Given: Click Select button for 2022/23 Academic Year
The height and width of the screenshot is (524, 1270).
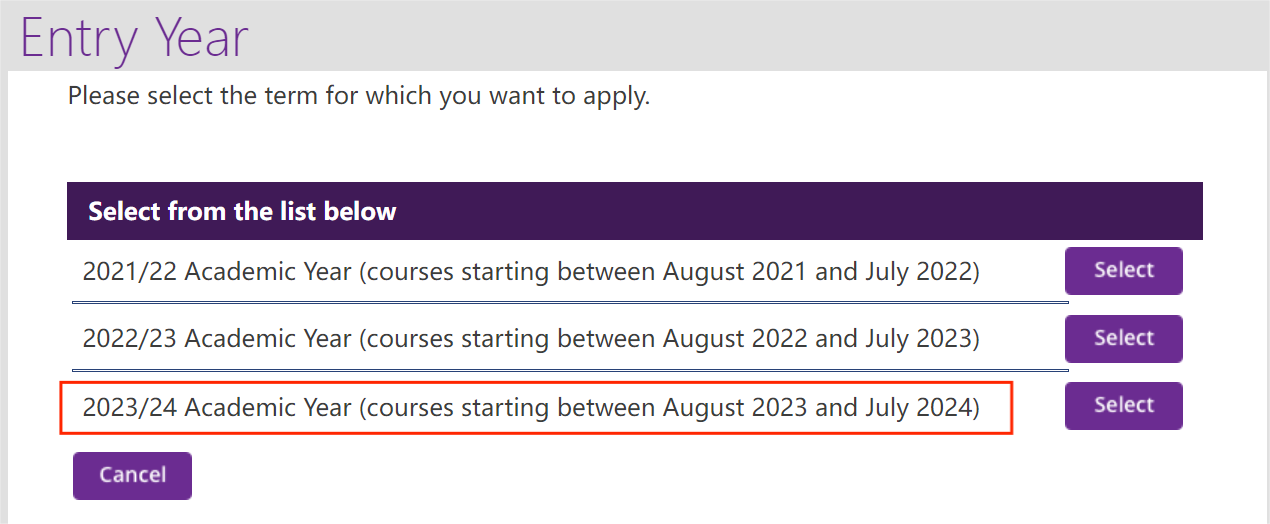Looking at the screenshot, I should 1123,339.
